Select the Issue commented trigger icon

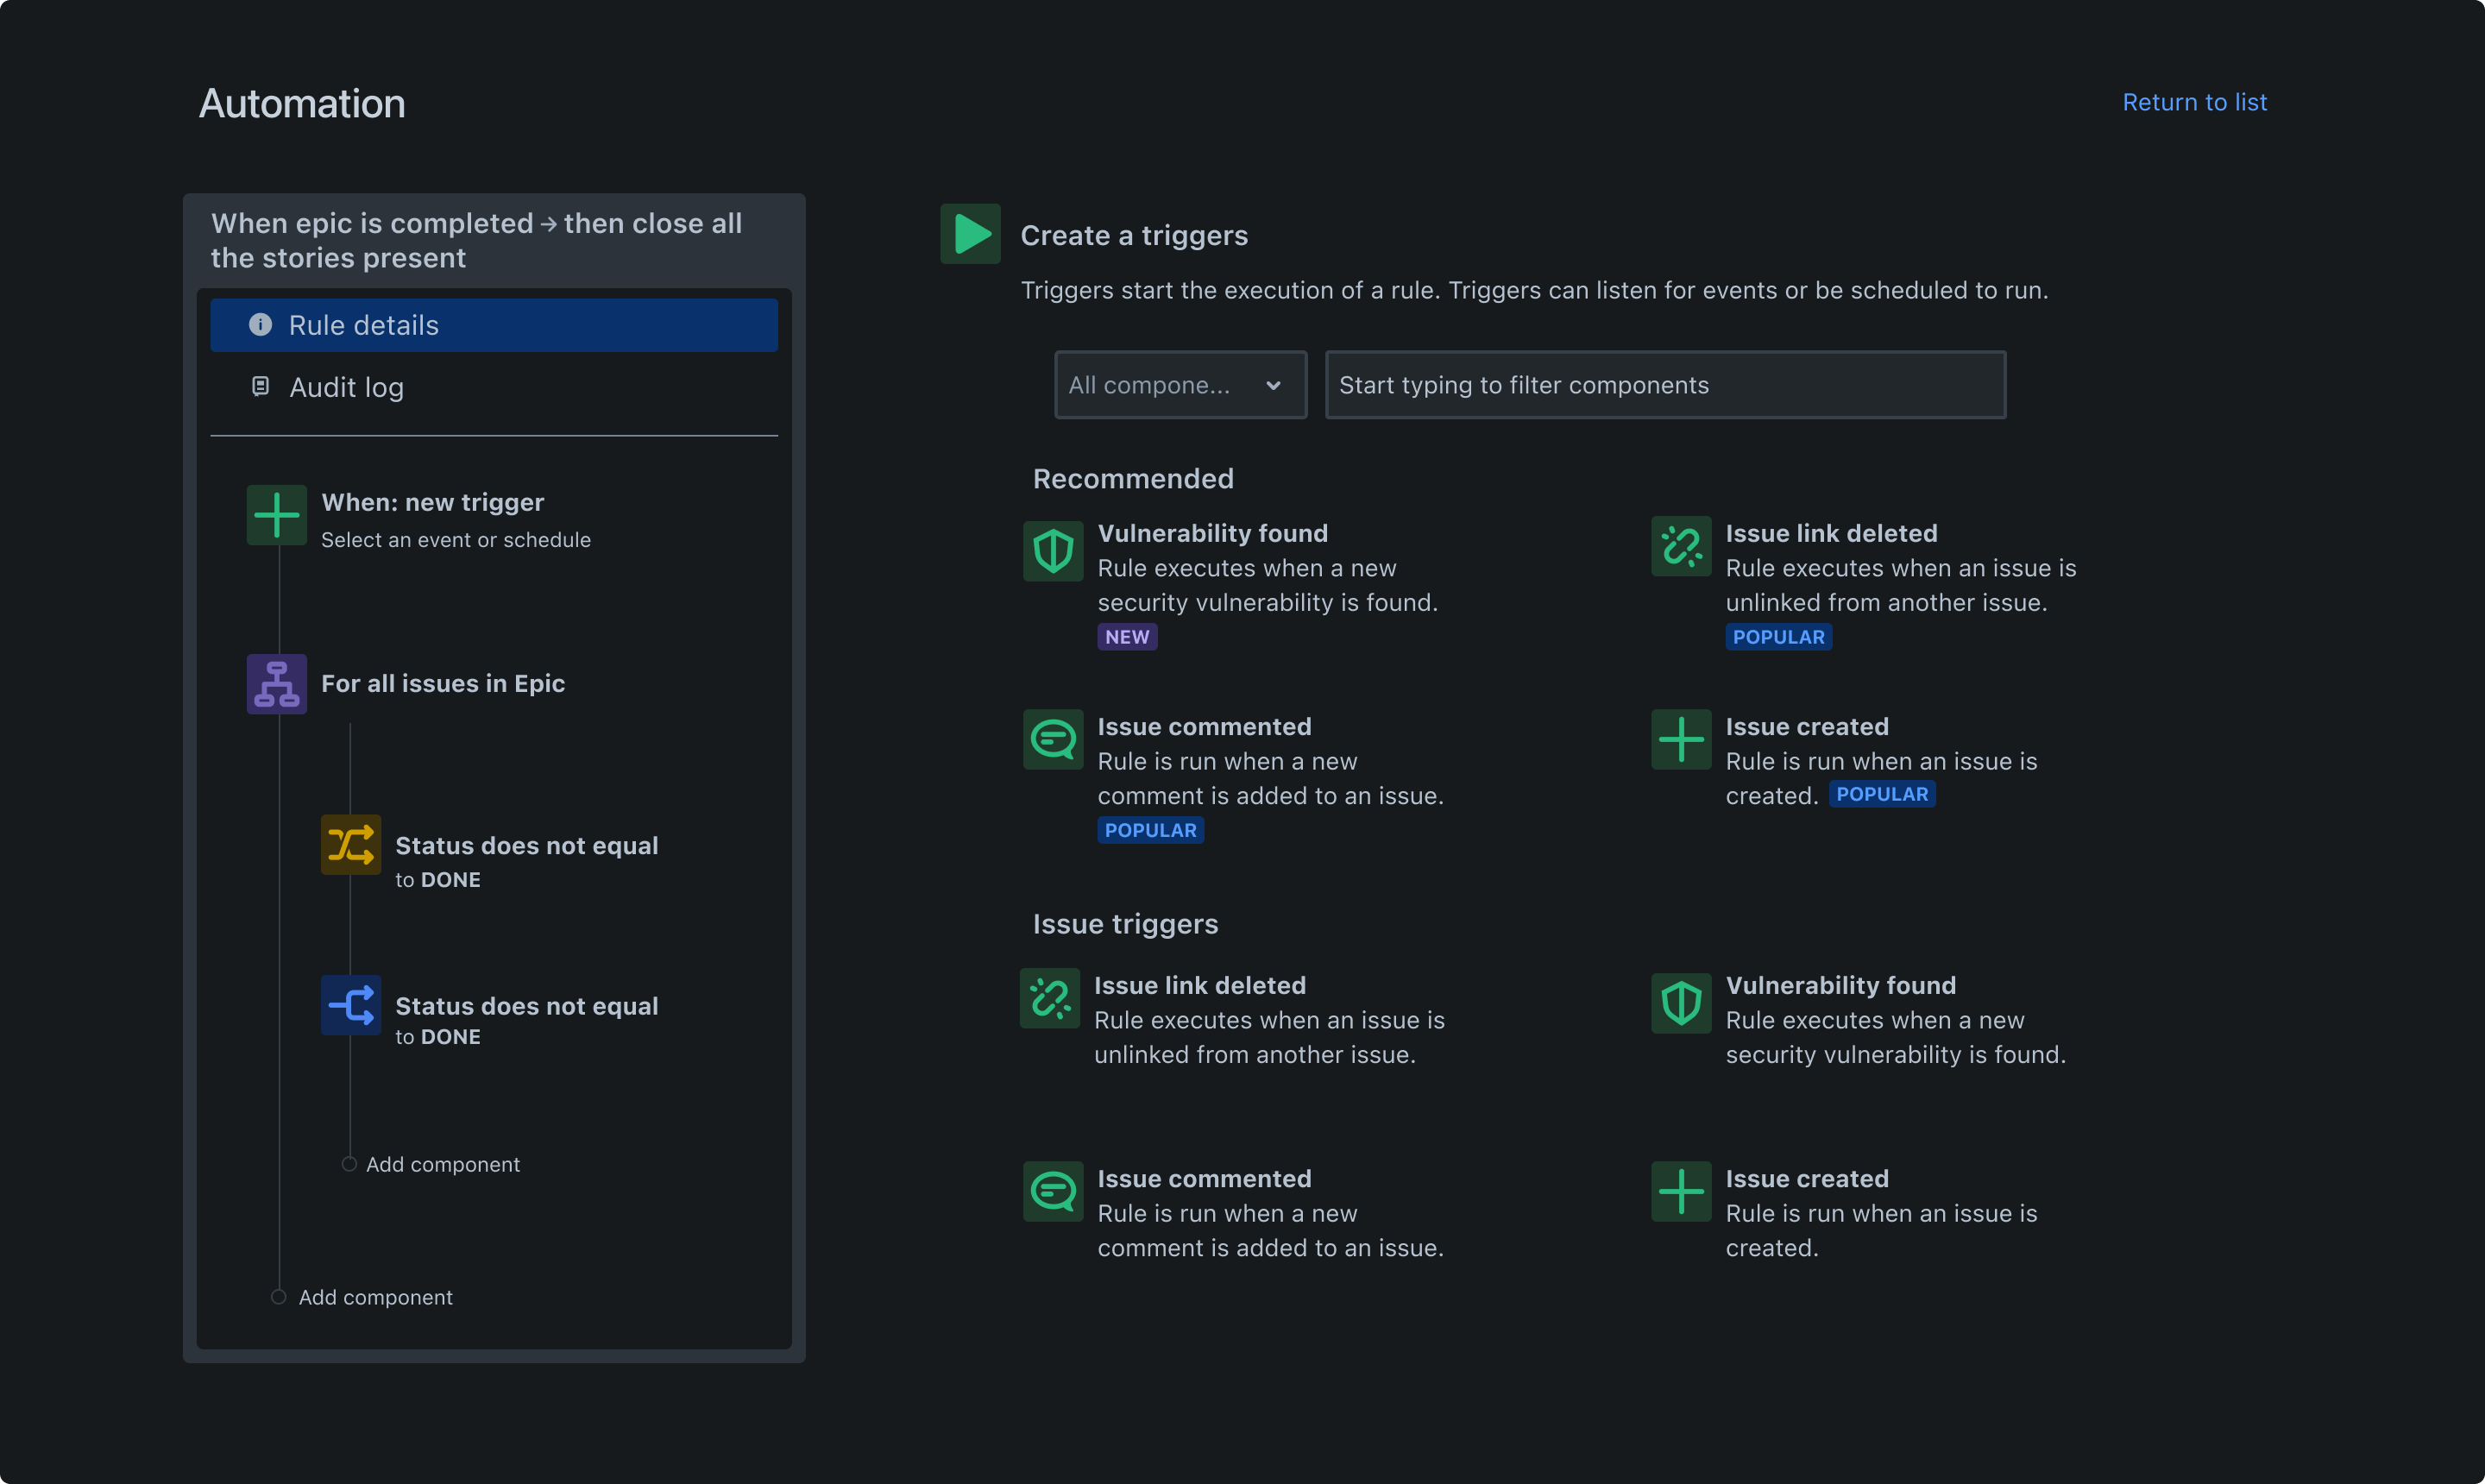(1054, 739)
